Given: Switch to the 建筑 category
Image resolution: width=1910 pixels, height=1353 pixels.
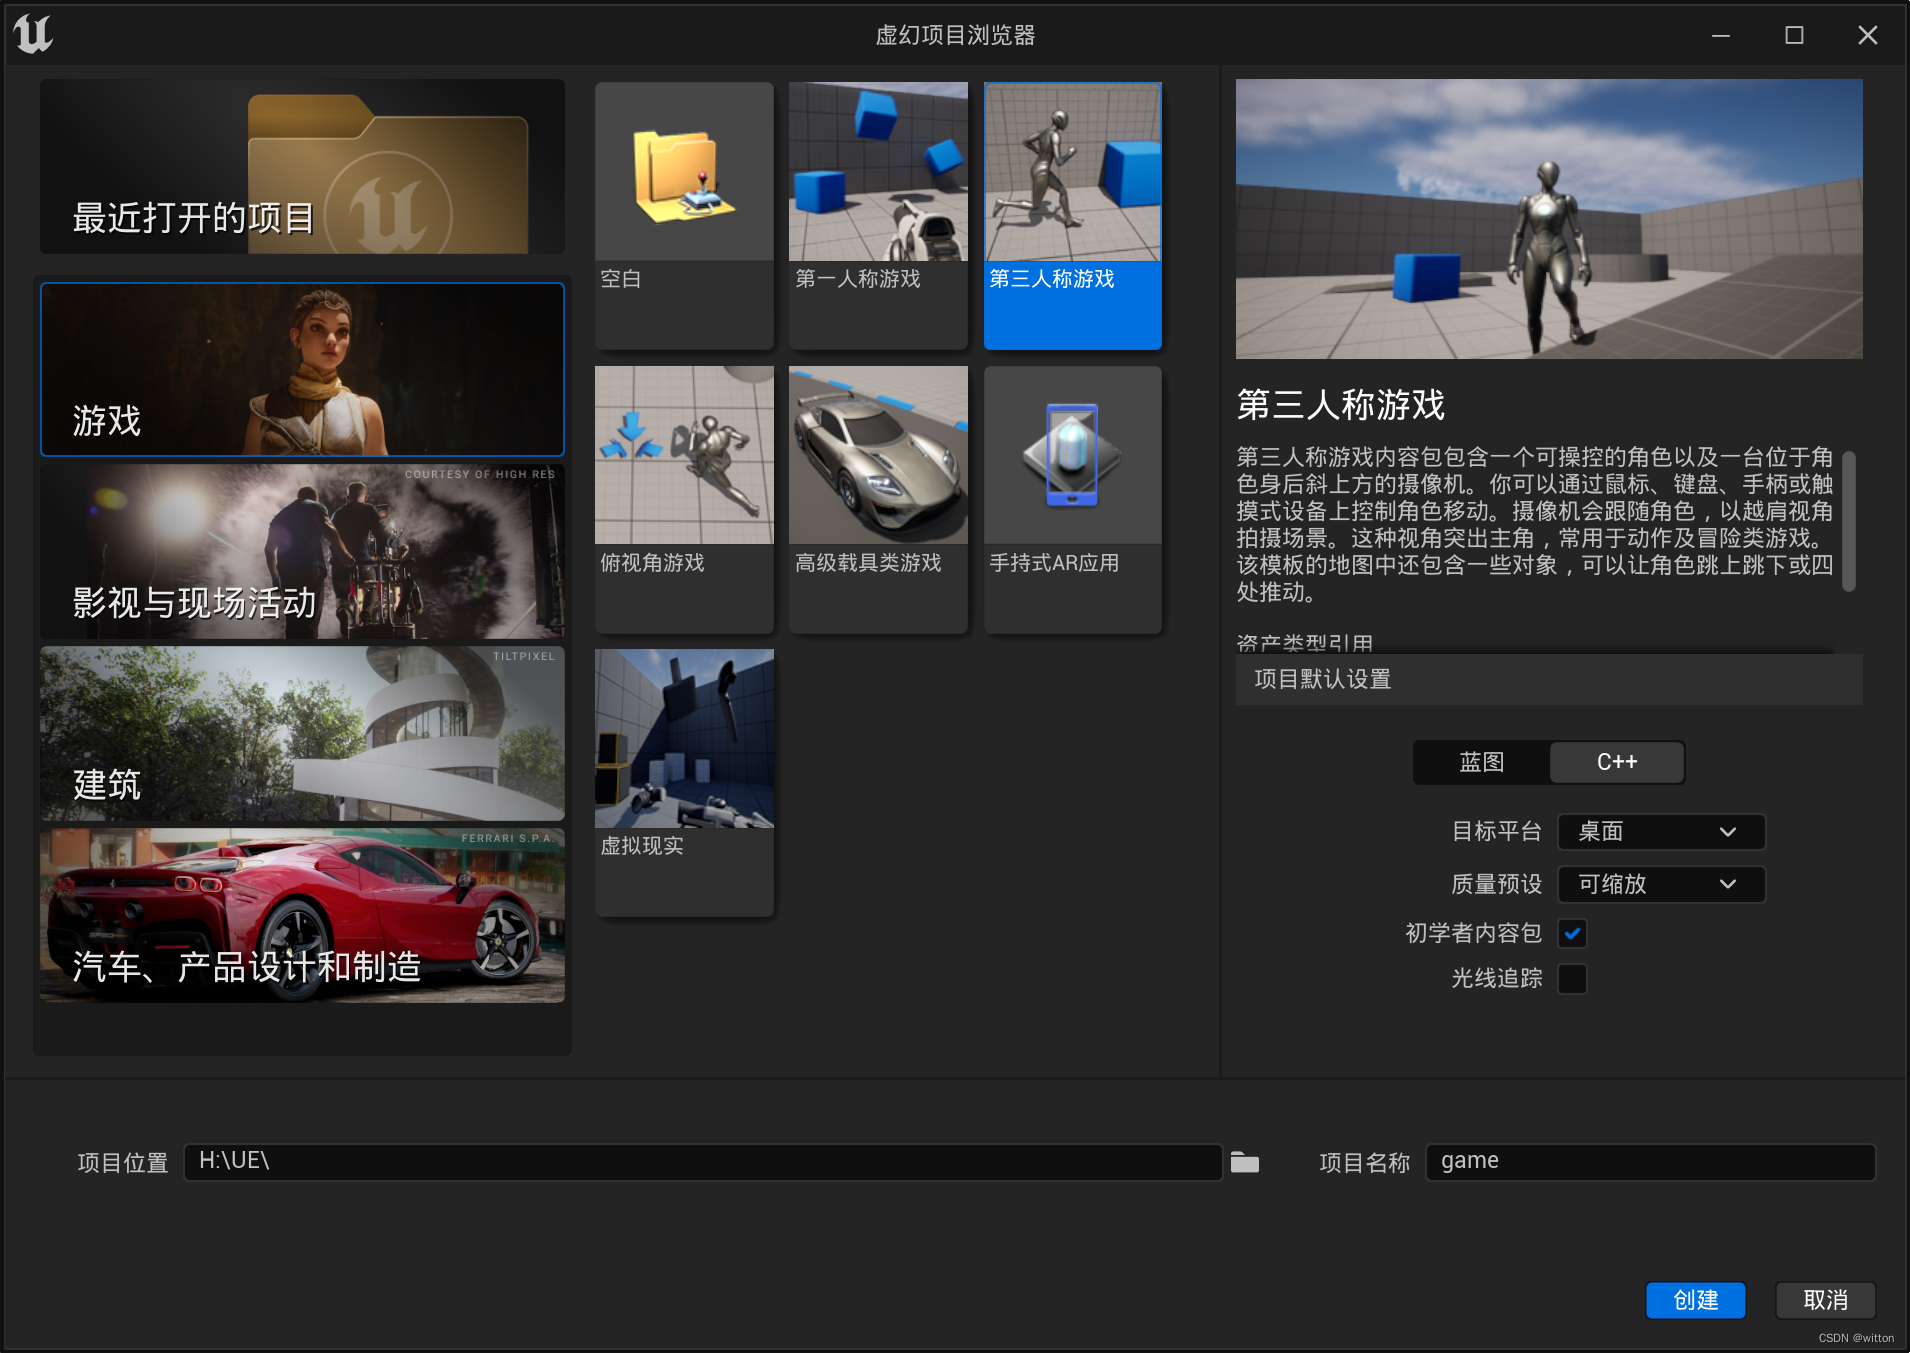Looking at the screenshot, I should point(301,734).
